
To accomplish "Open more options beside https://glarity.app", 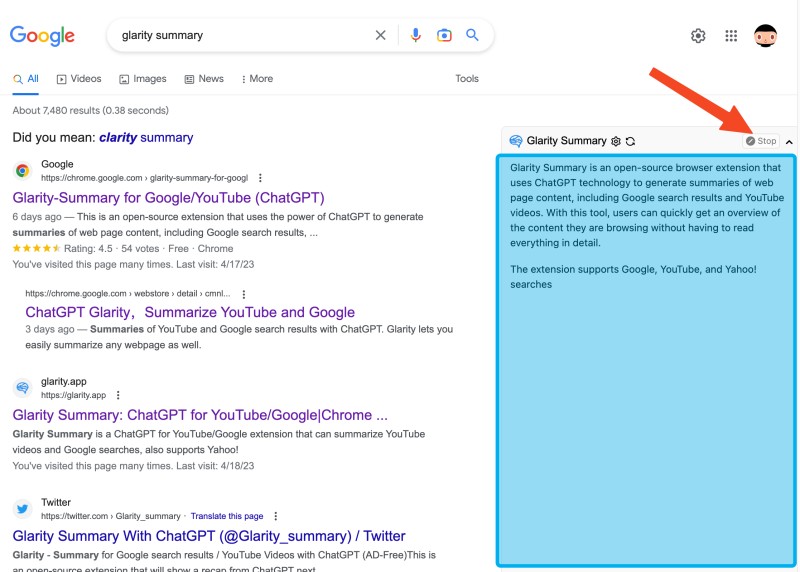I will click(x=118, y=395).
